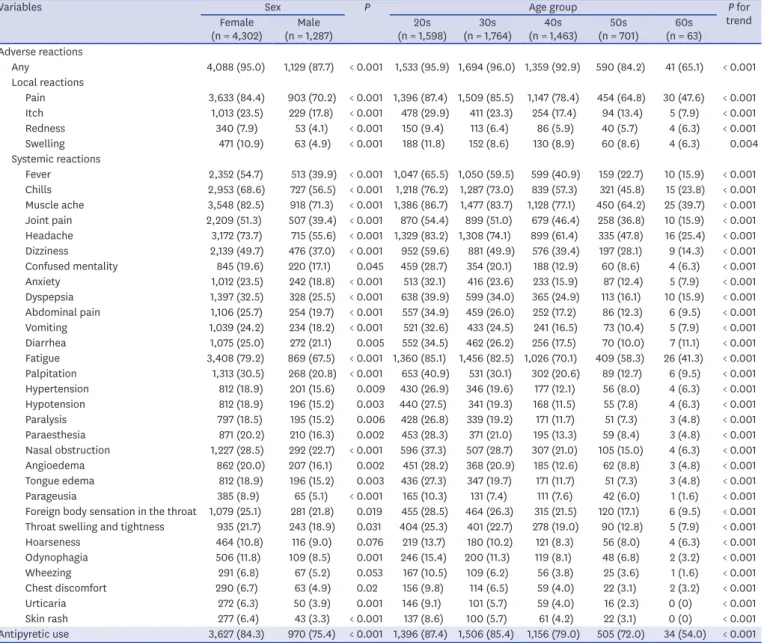This screenshot has width=770, height=643.
Task: Click the '40s (n = 1,463)' column header
Action: [553, 29]
